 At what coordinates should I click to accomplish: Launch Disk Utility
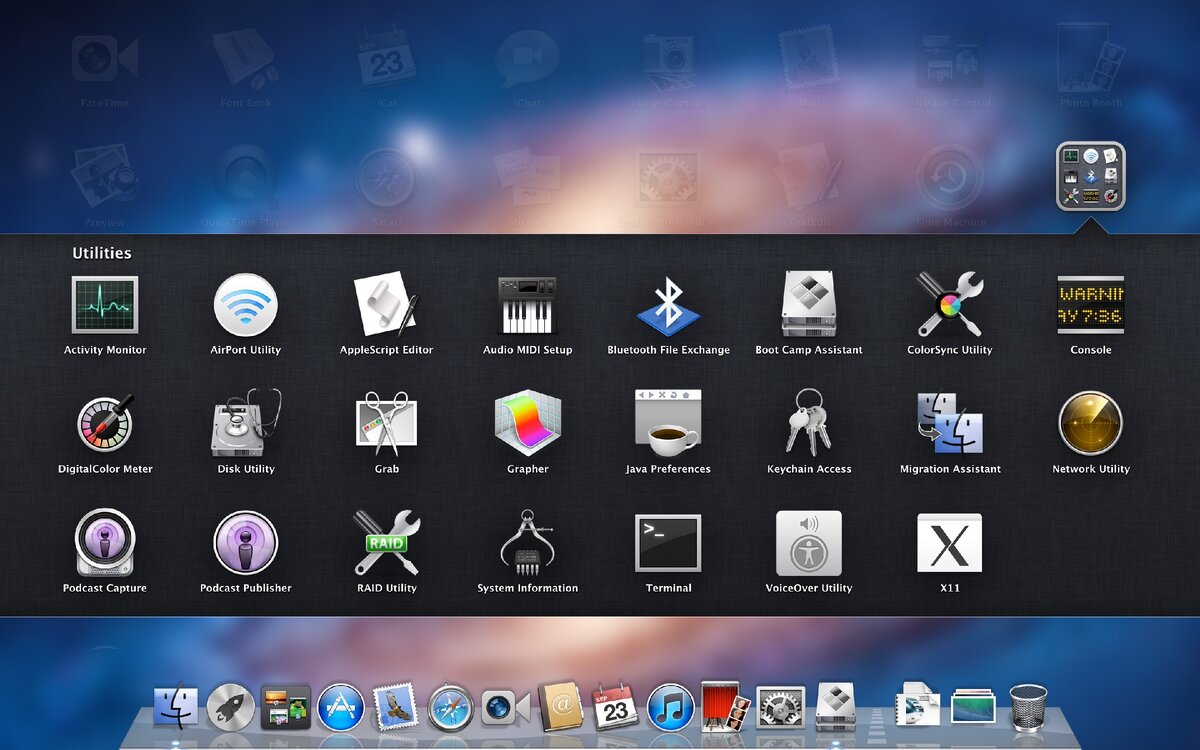[x=246, y=424]
